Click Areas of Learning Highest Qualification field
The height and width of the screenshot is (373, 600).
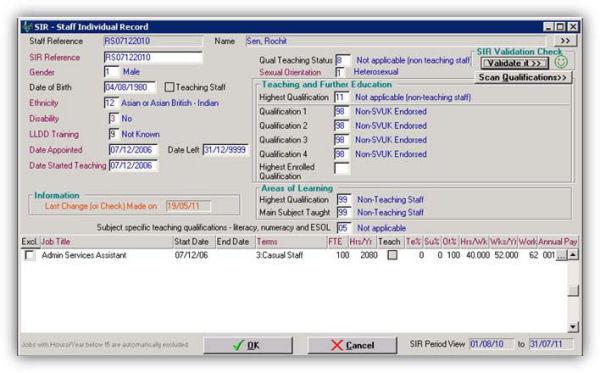coord(344,200)
